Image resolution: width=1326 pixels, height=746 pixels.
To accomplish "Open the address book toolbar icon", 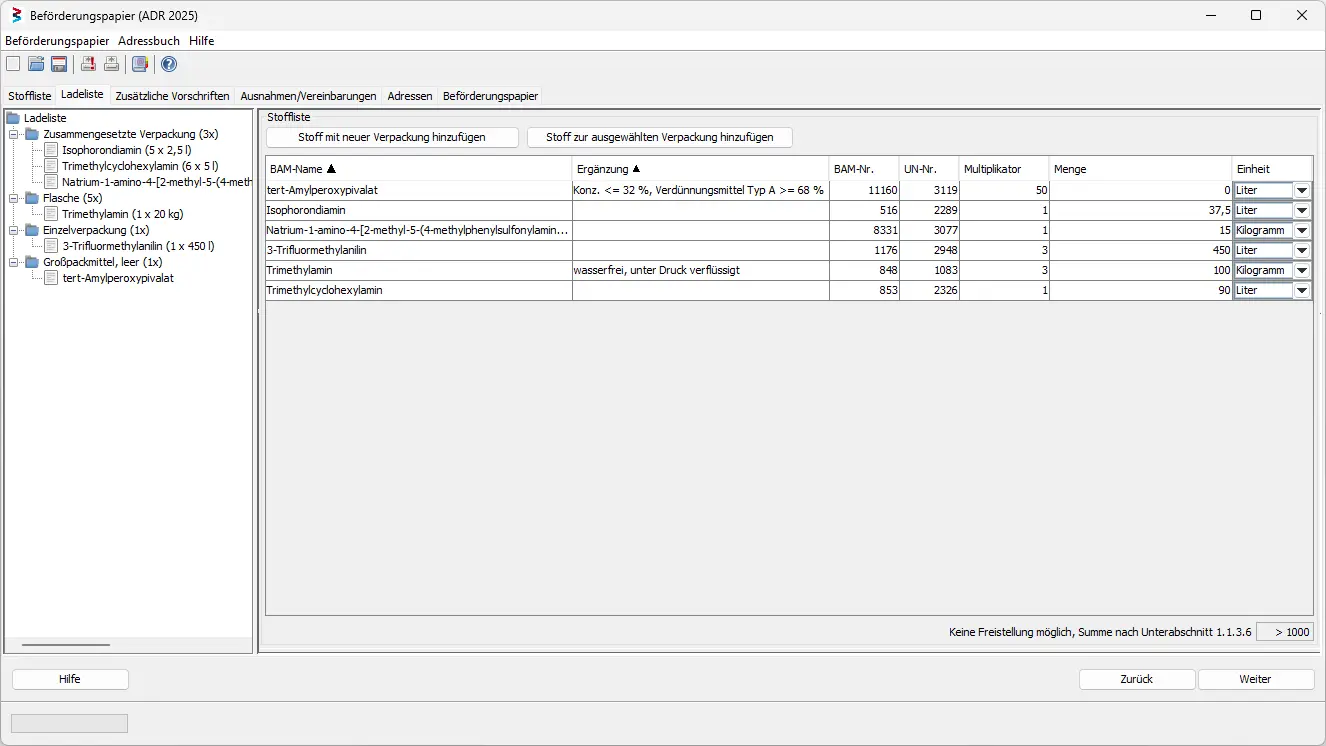I will coord(140,64).
